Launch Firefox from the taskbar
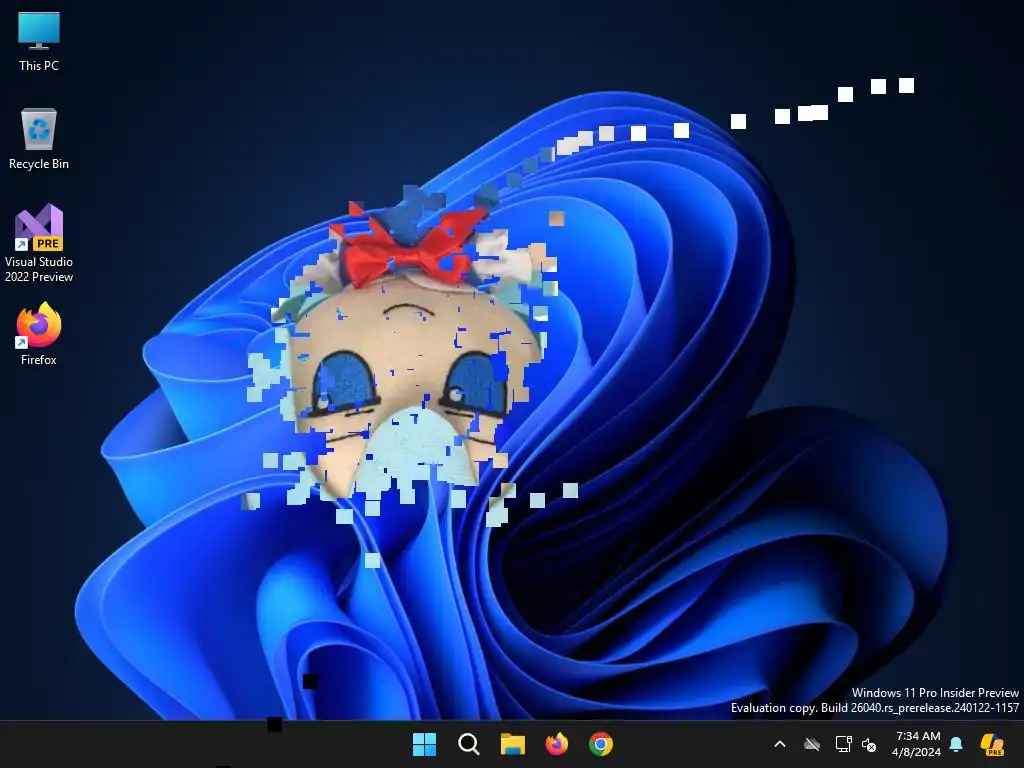Image resolution: width=1024 pixels, height=768 pixels. click(556, 744)
